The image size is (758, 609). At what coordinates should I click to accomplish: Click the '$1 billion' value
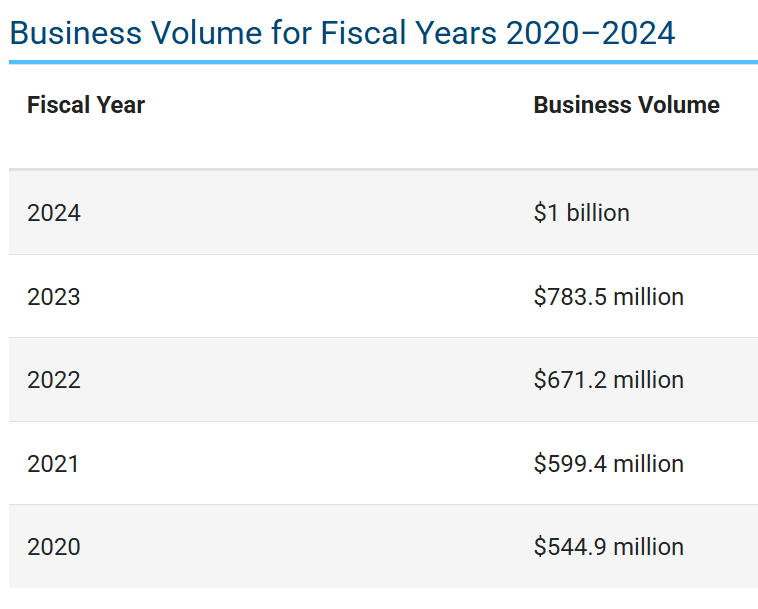click(x=581, y=213)
